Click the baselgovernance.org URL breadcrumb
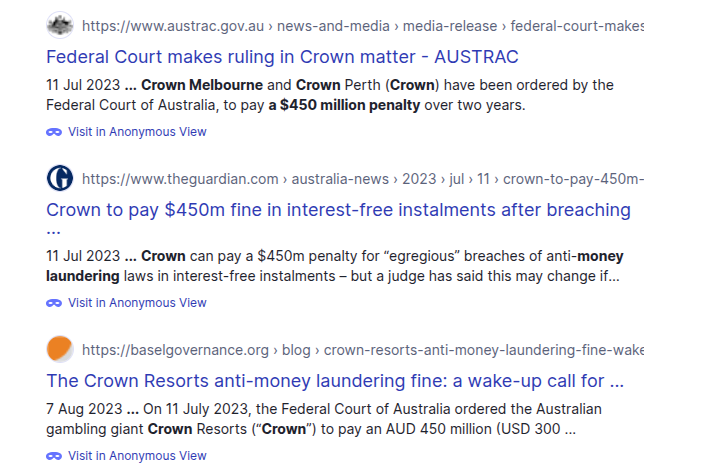Viewport: 724px width, 469px height. pyautogui.click(x=362, y=350)
